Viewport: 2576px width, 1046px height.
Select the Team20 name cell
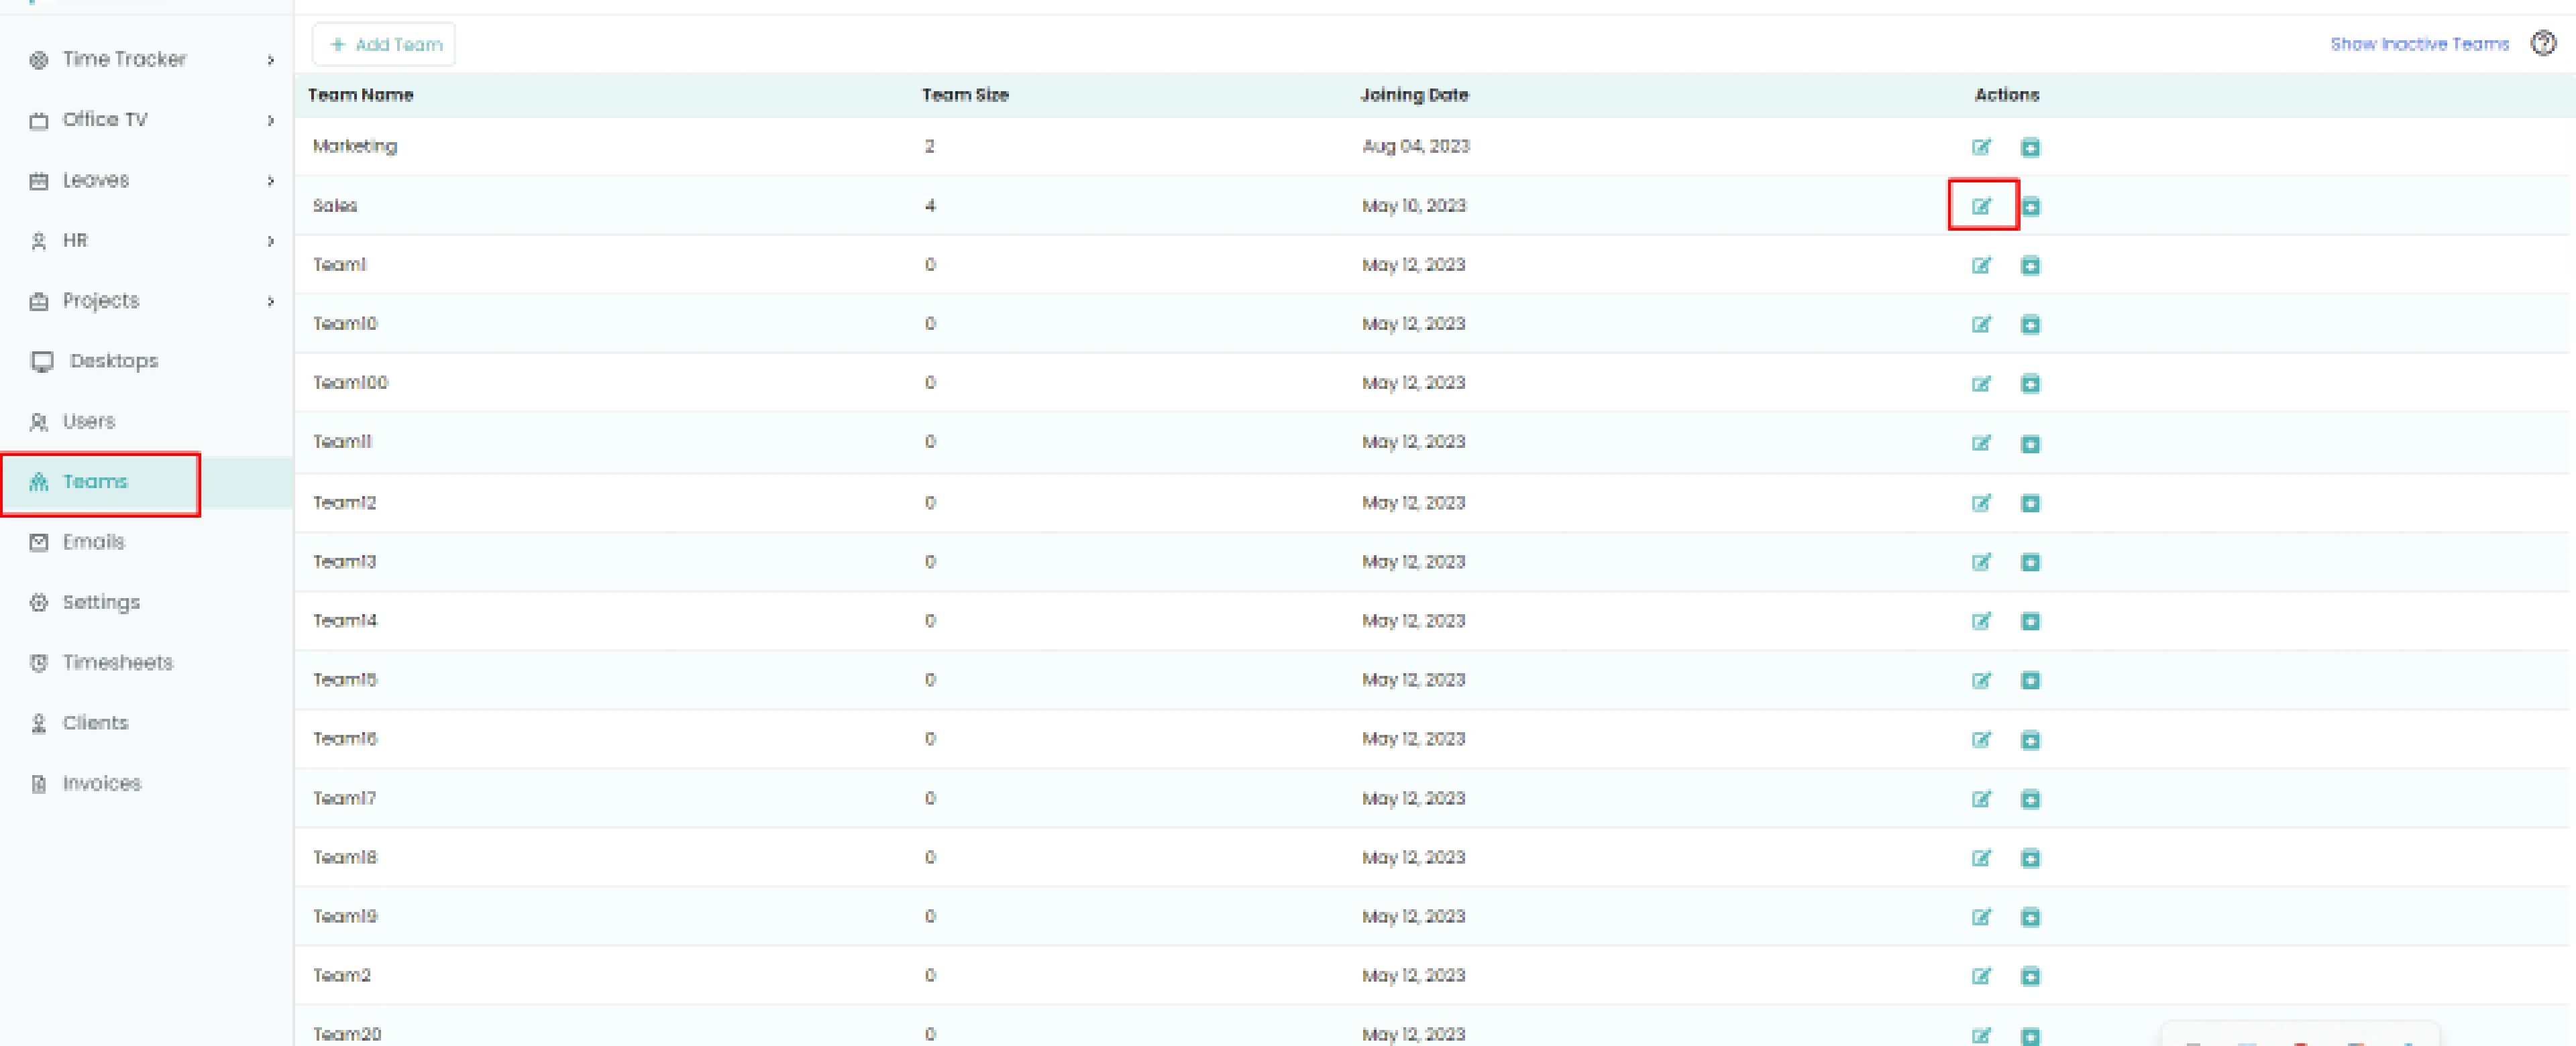pyautogui.click(x=347, y=1034)
